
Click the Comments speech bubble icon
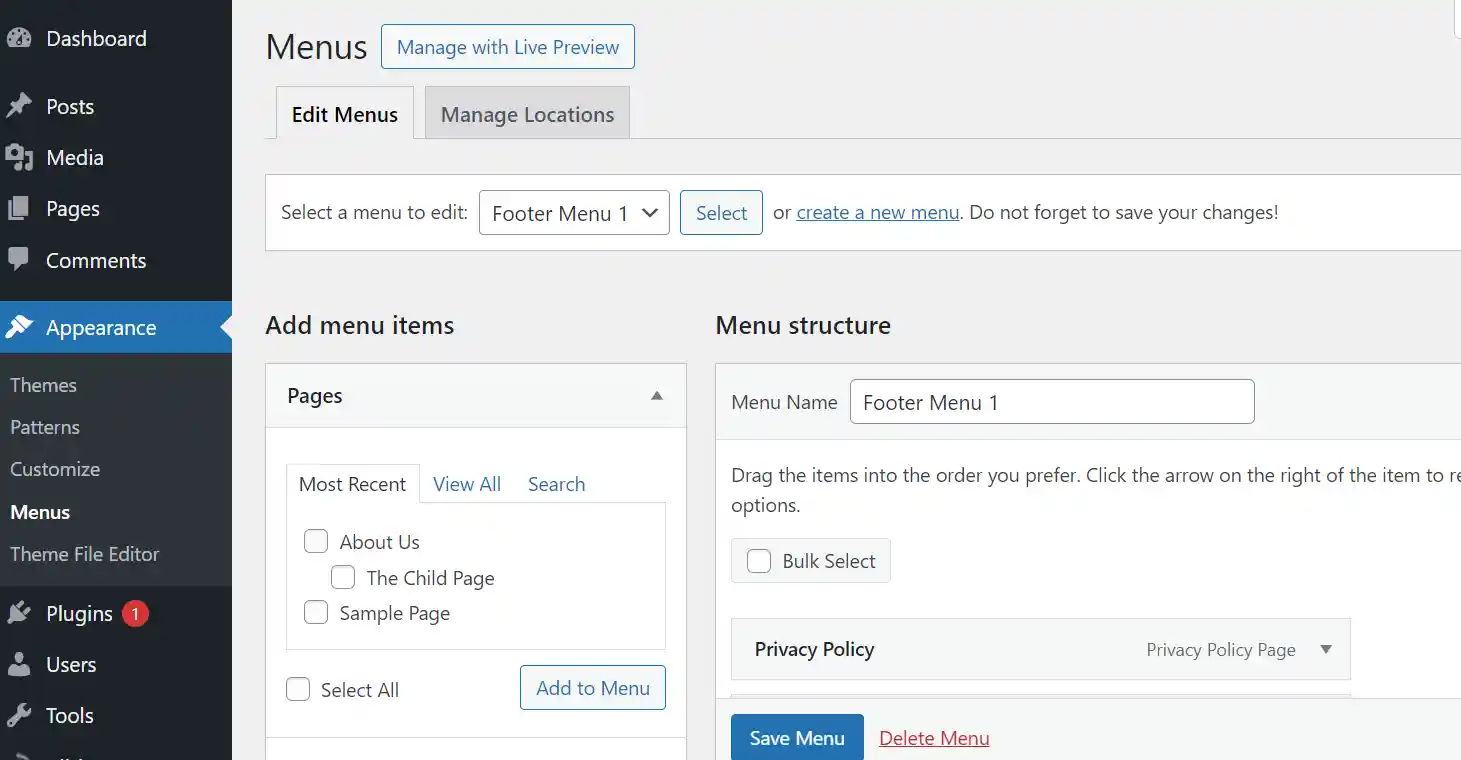pos(19,260)
